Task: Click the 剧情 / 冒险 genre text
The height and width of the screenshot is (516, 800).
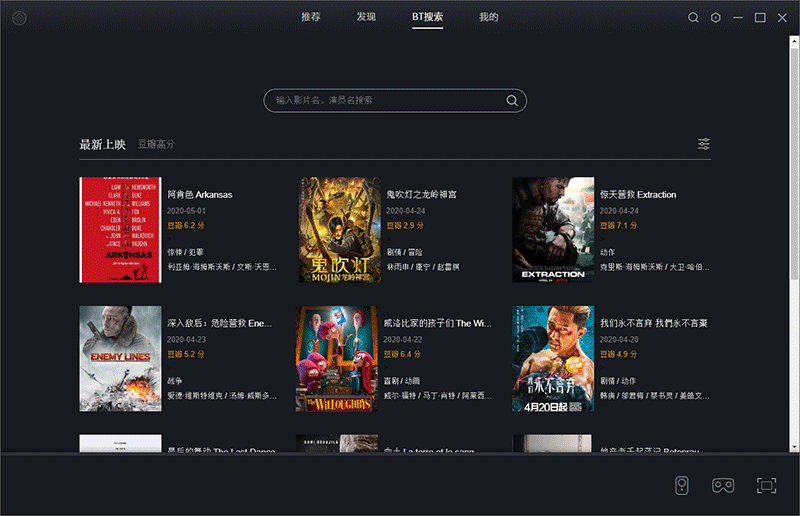Action: tap(404, 252)
